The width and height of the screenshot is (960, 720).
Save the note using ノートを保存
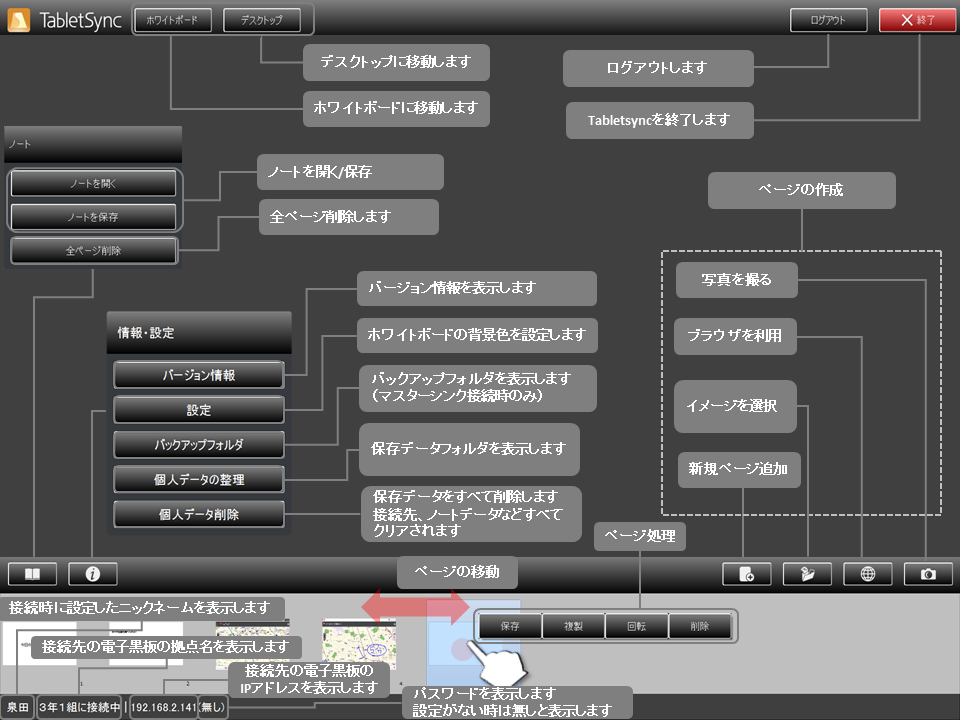point(93,216)
